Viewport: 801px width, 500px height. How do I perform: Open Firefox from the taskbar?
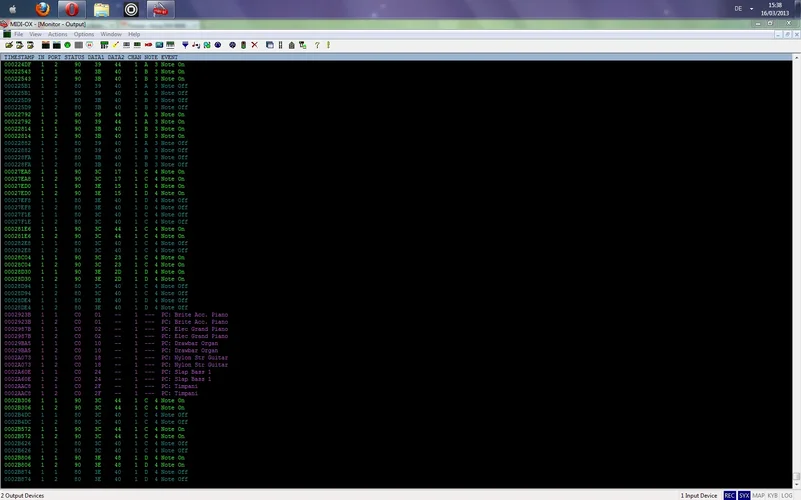coord(42,9)
